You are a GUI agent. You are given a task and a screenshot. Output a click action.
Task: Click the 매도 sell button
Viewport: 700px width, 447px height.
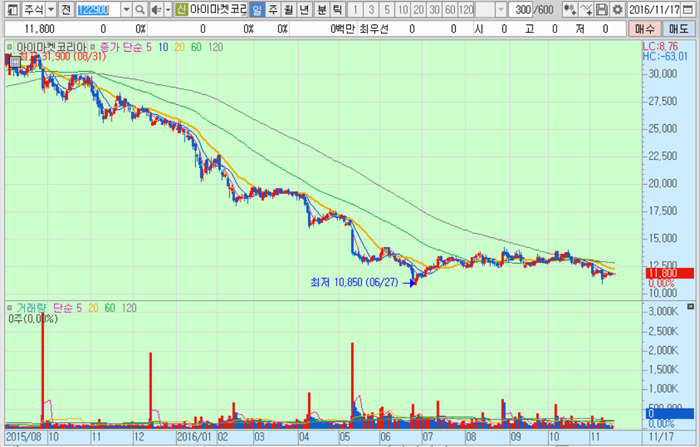point(678,30)
